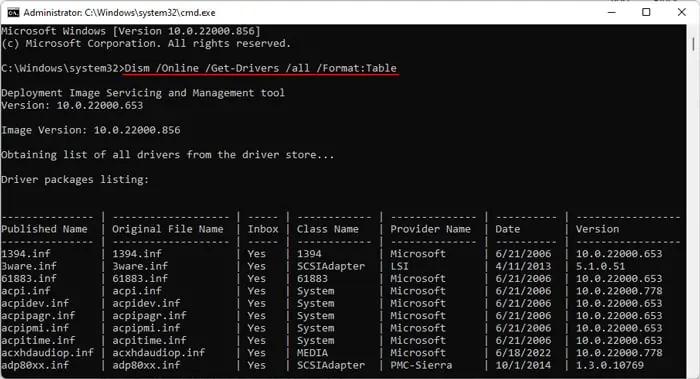Click the 'Original File Name' column header
700x379 pixels.
pos(167,229)
